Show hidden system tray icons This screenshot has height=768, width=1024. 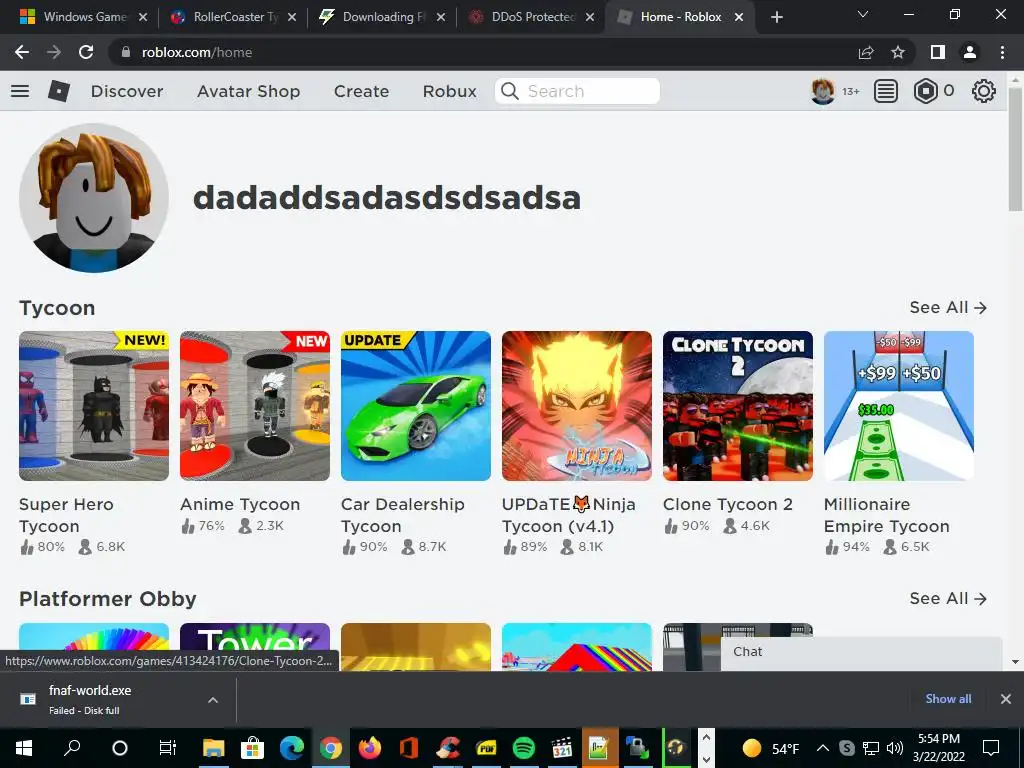click(x=823, y=748)
